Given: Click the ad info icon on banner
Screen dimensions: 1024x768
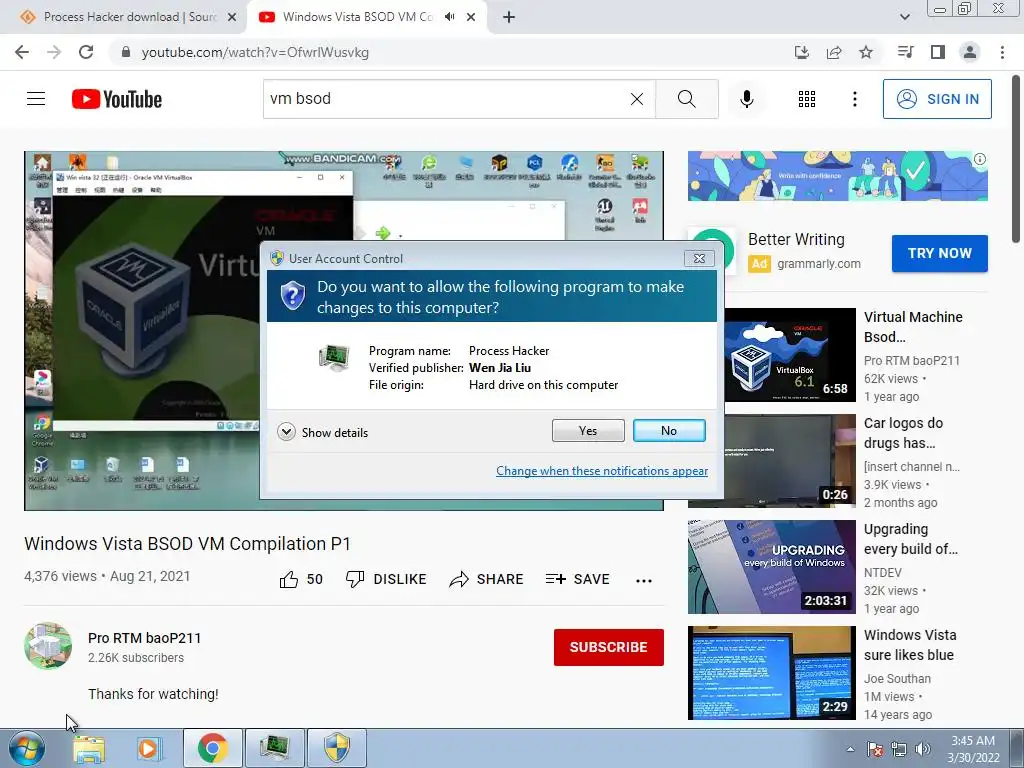Looking at the screenshot, I should (x=980, y=159).
